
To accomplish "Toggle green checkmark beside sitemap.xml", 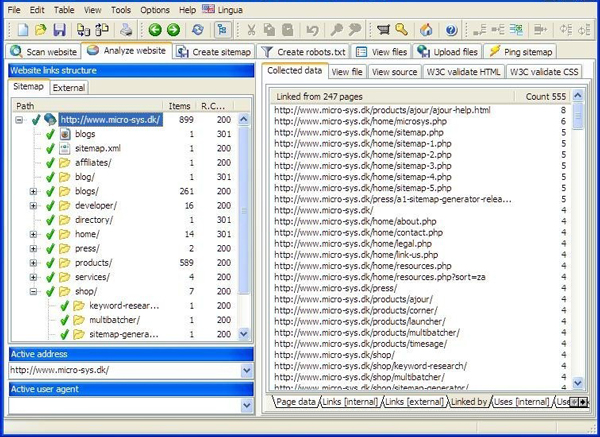I will (49, 148).
